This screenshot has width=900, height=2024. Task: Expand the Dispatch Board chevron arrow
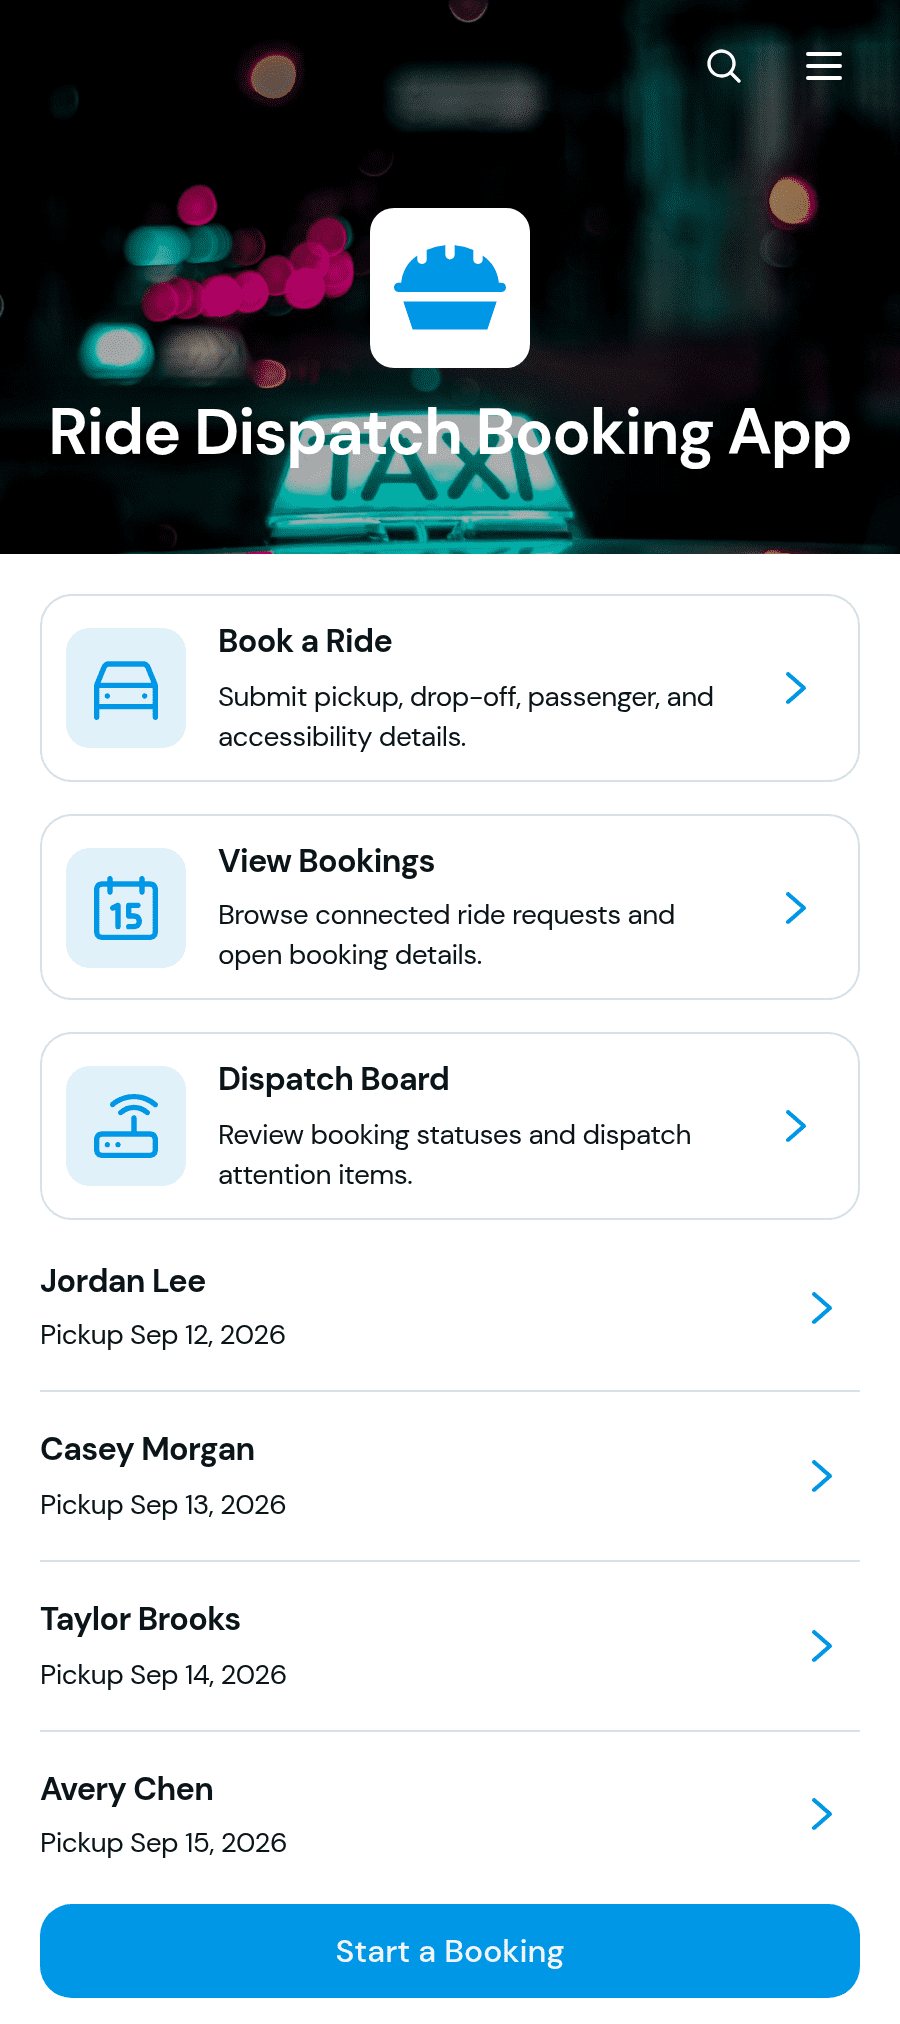point(796,1126)
